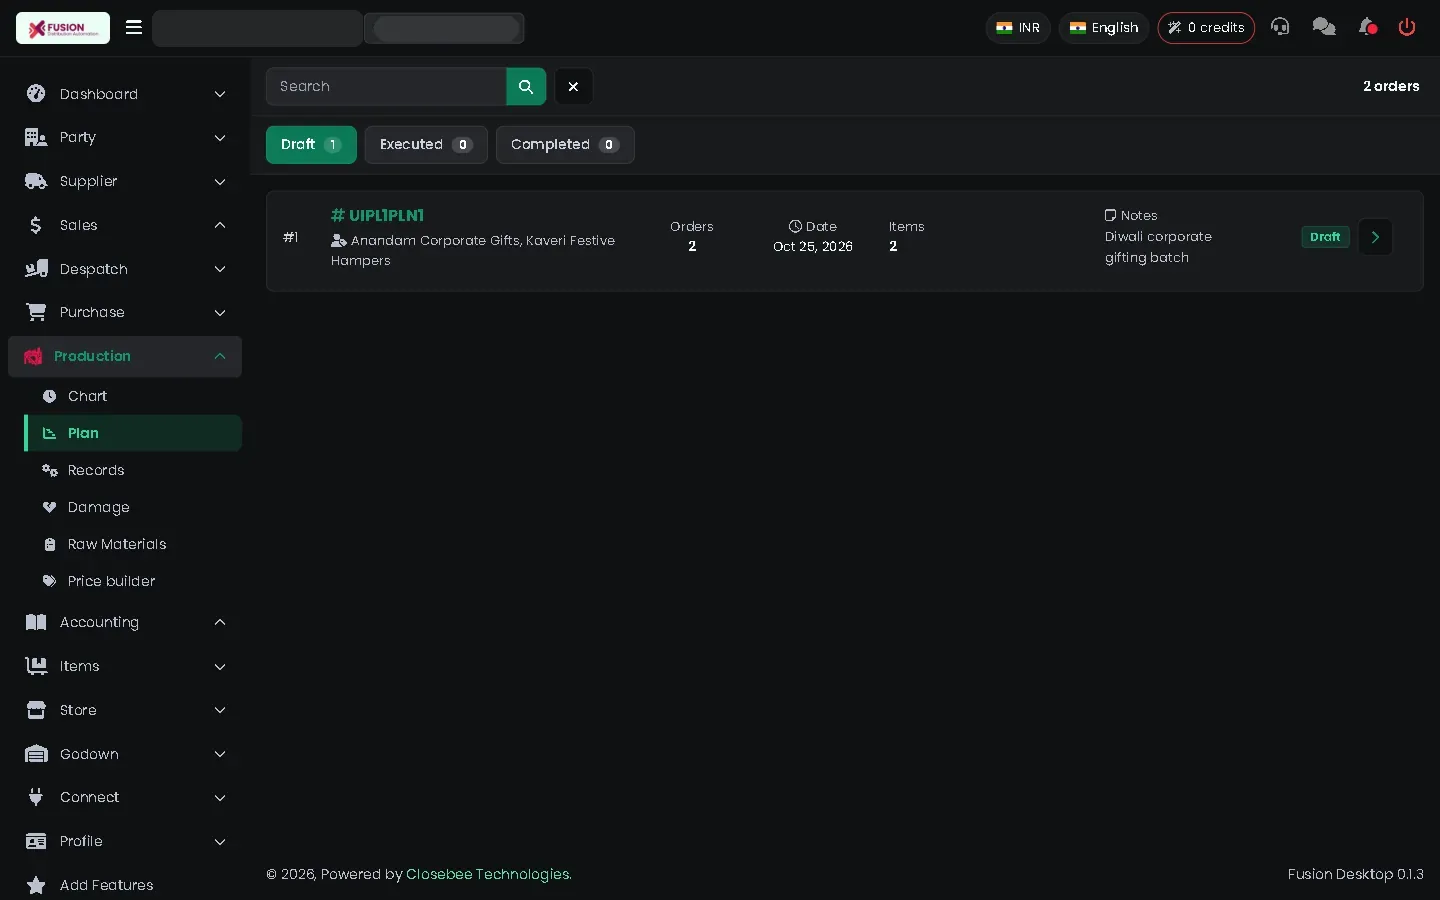Expand the Party menu

(x=125, y=137)
